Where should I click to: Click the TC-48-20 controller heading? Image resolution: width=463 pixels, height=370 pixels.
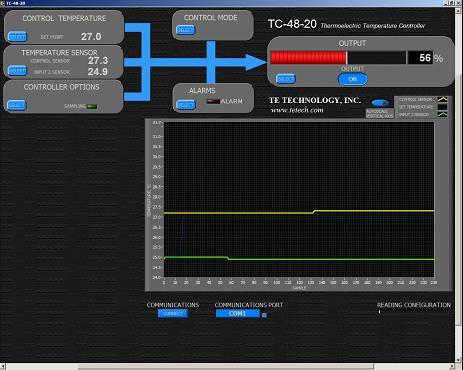(x=292, y=24)
